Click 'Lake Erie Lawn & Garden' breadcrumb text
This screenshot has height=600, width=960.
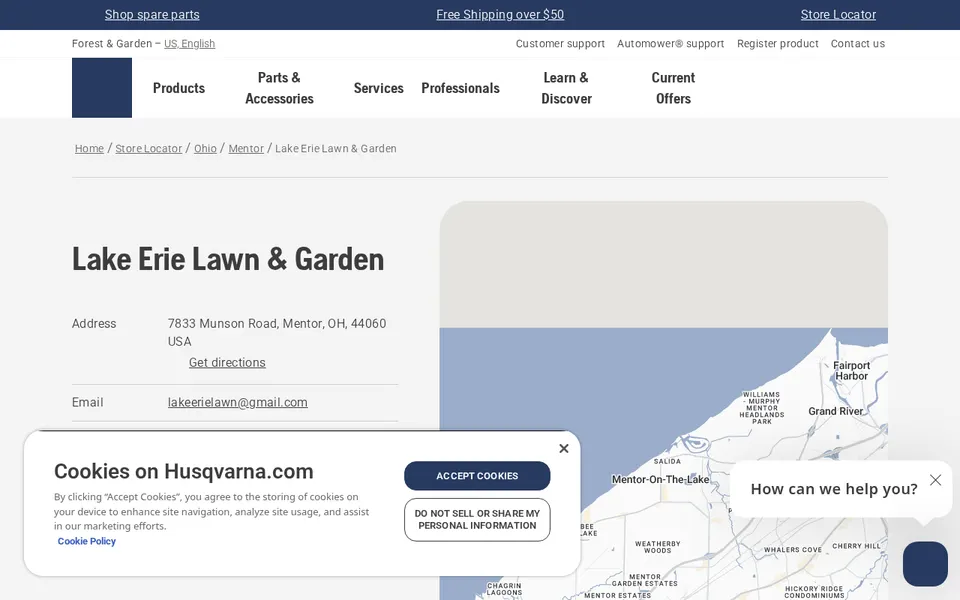(x=336, y=149)
